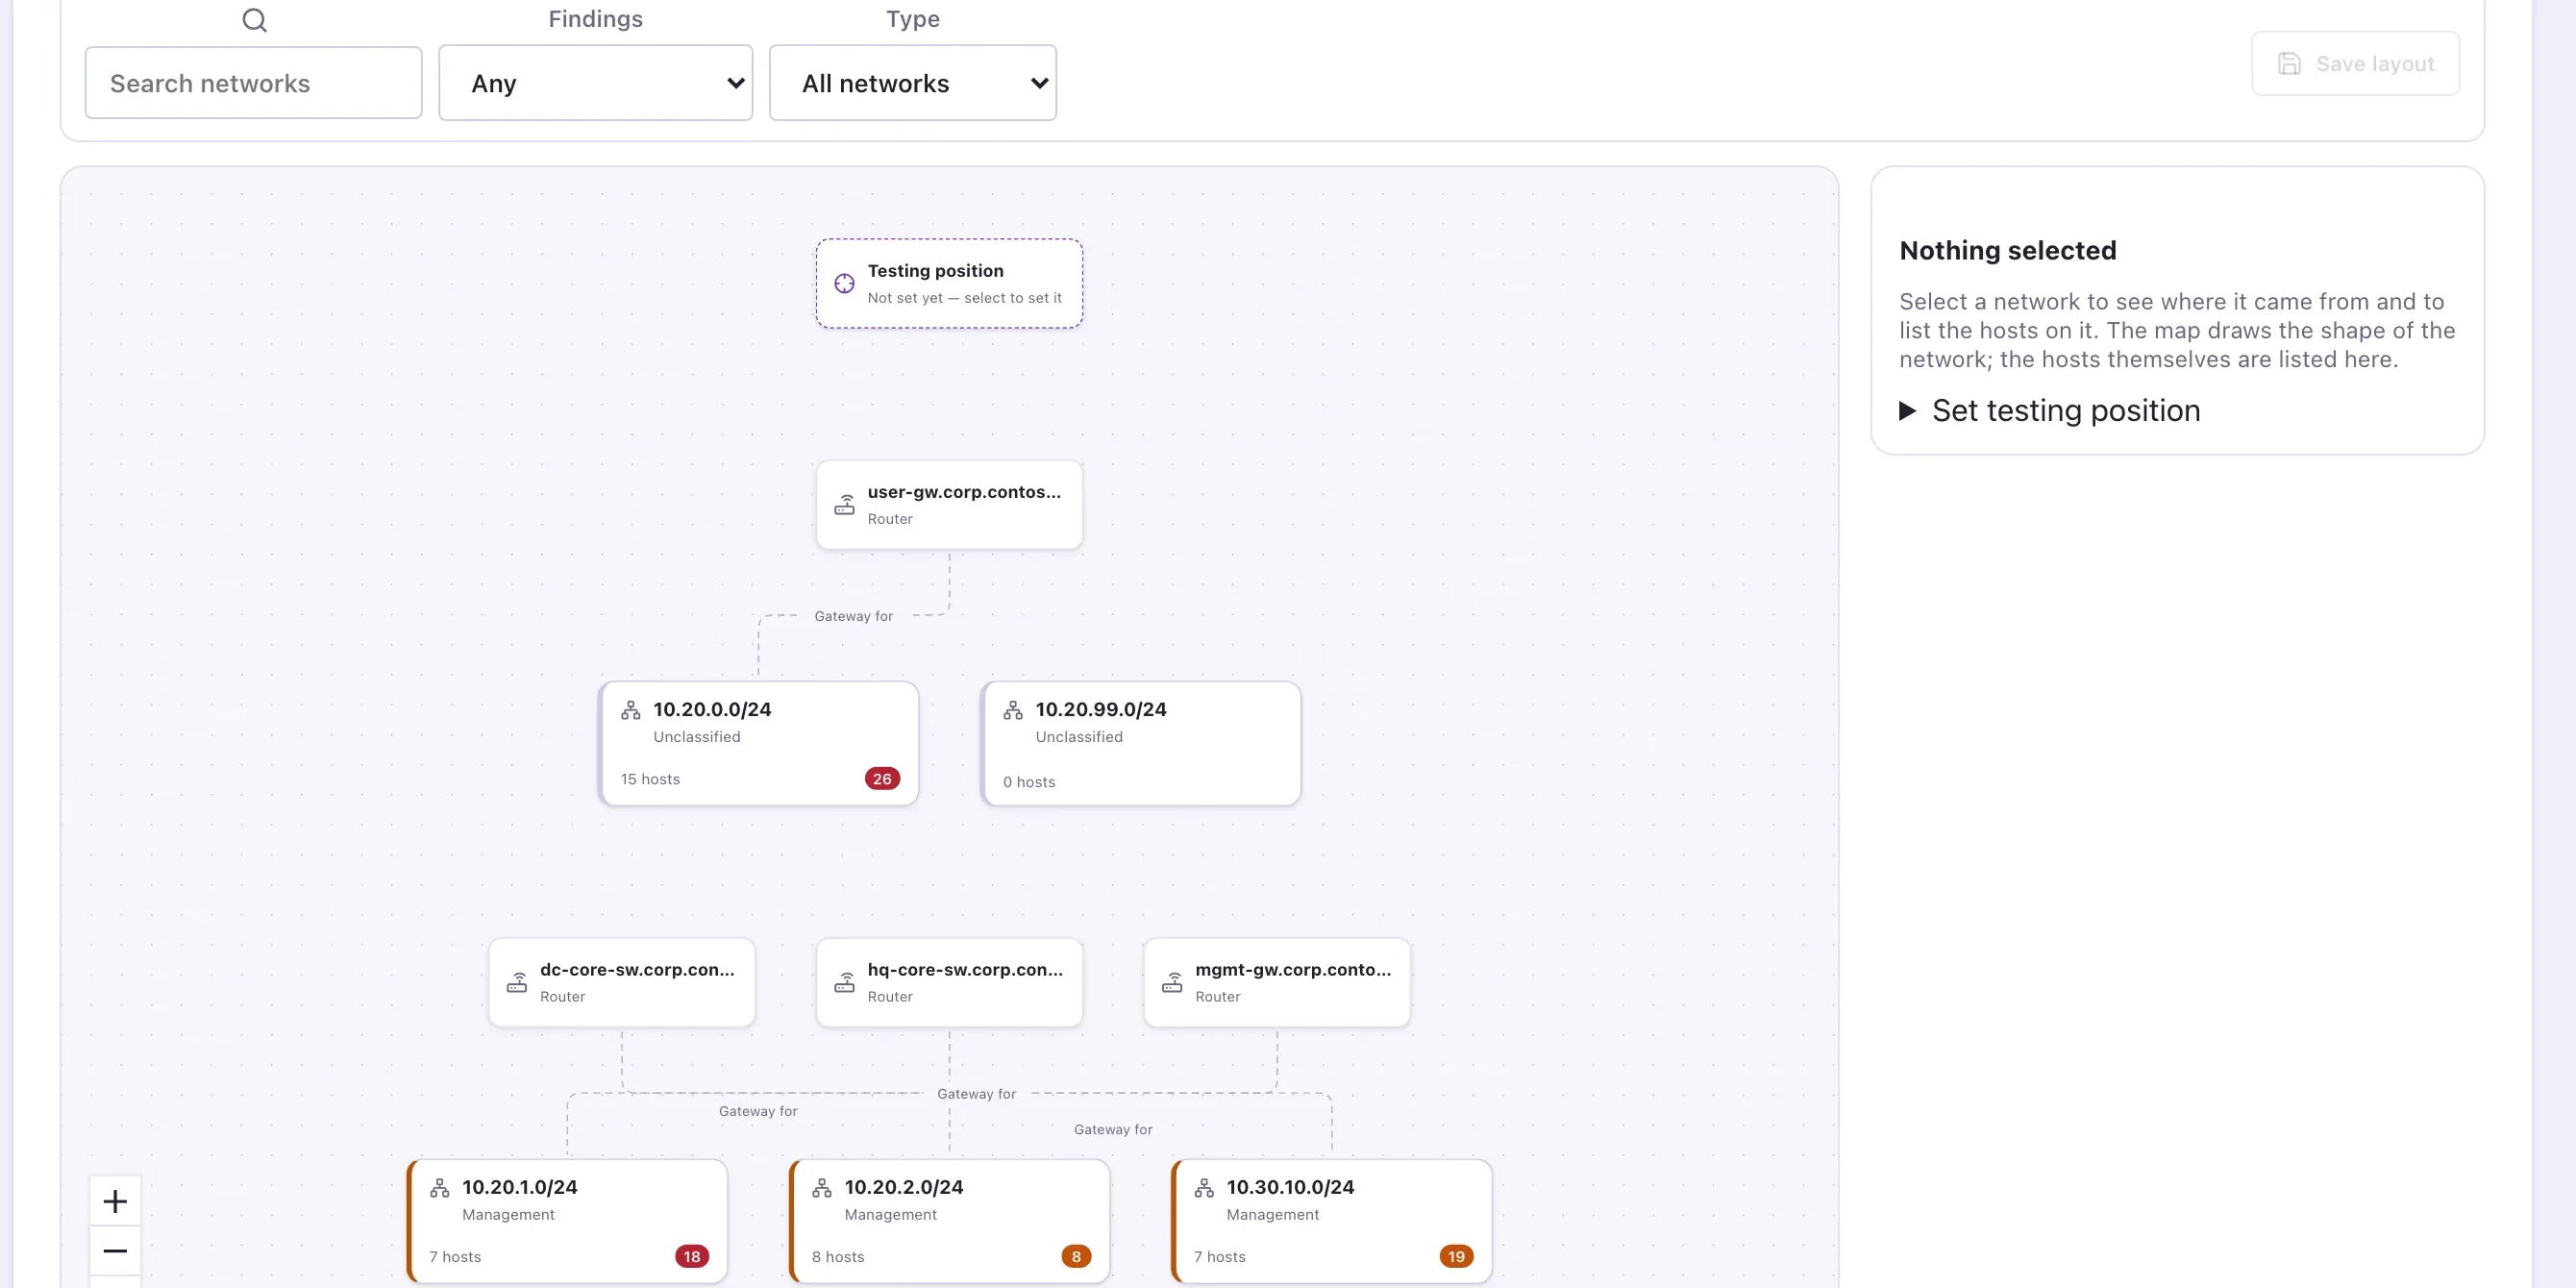Zoom in with the plus button
Image resolution: width=2576 pixels, height=1288 pixels.
[115, 1201]
